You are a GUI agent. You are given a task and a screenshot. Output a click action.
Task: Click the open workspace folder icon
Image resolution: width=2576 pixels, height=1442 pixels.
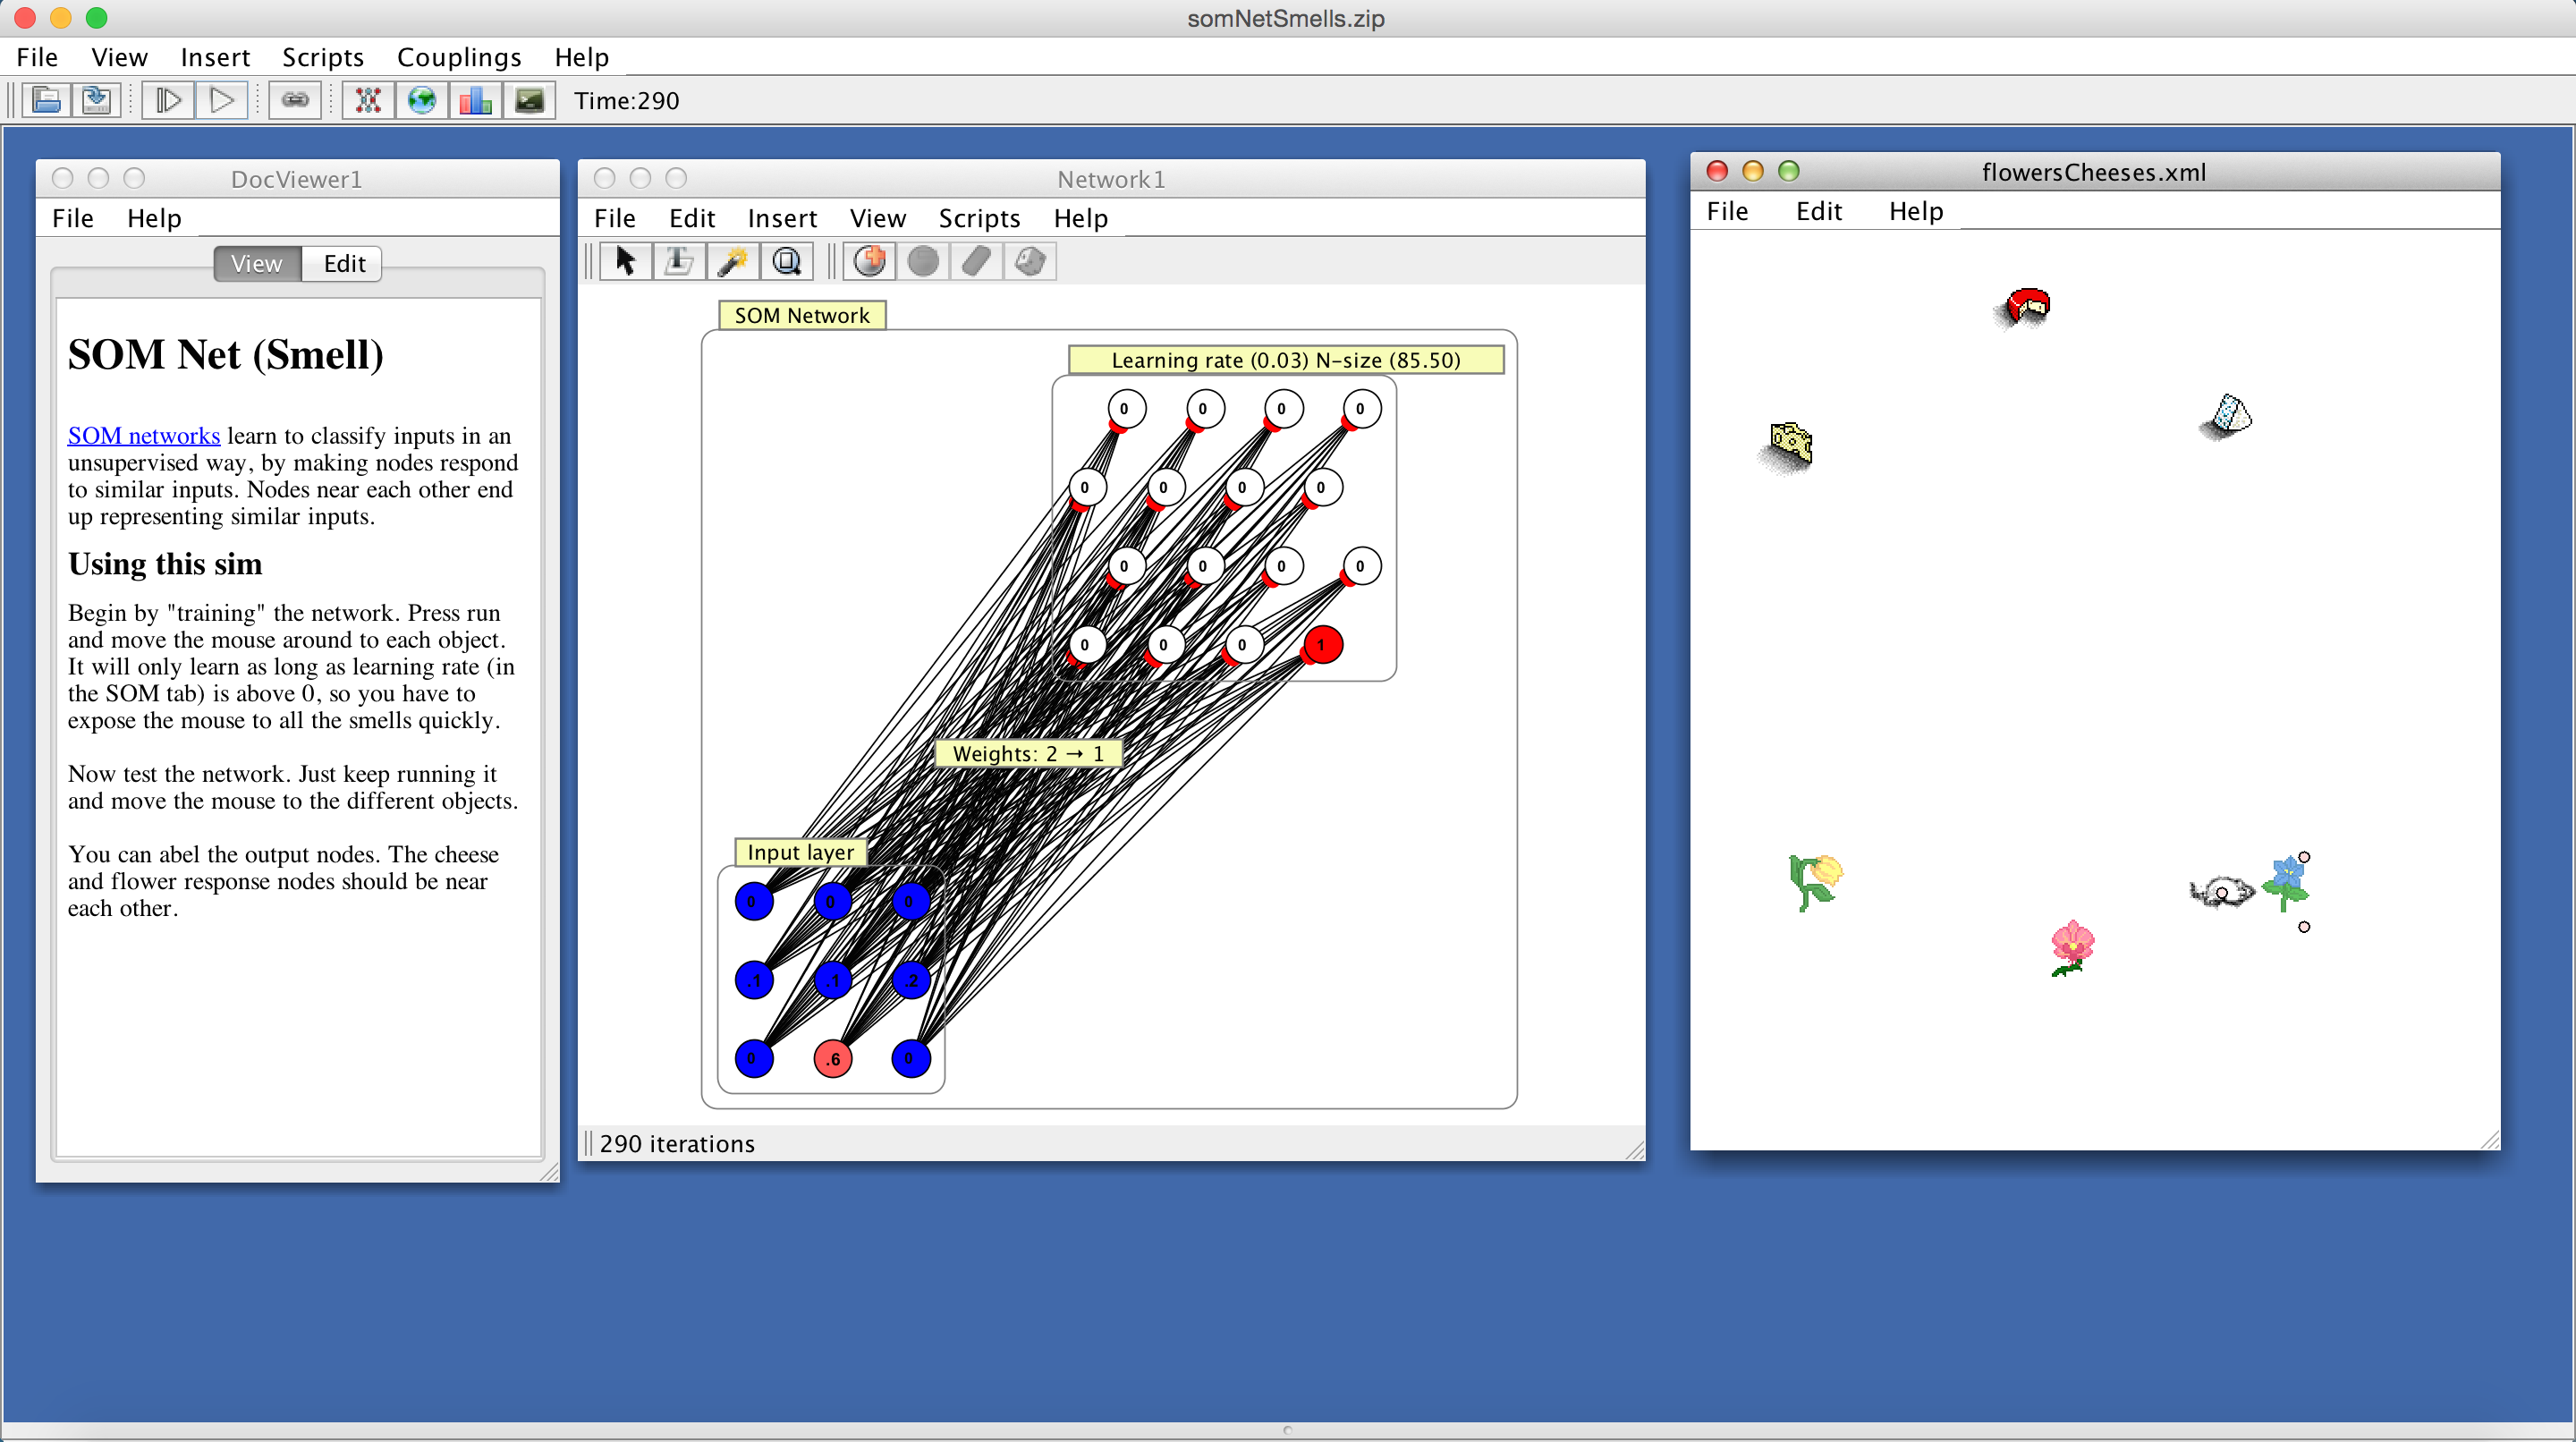click(x=46, y=100)
